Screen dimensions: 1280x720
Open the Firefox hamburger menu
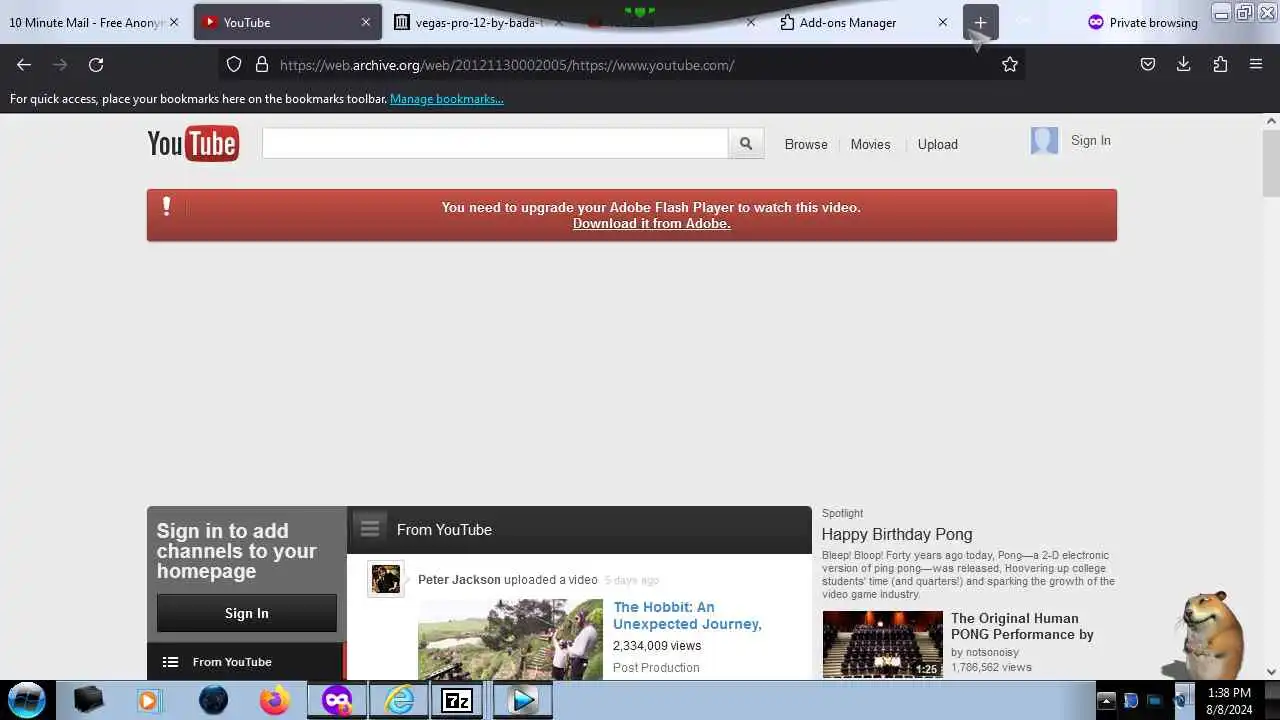click(x=1256, y=64)
